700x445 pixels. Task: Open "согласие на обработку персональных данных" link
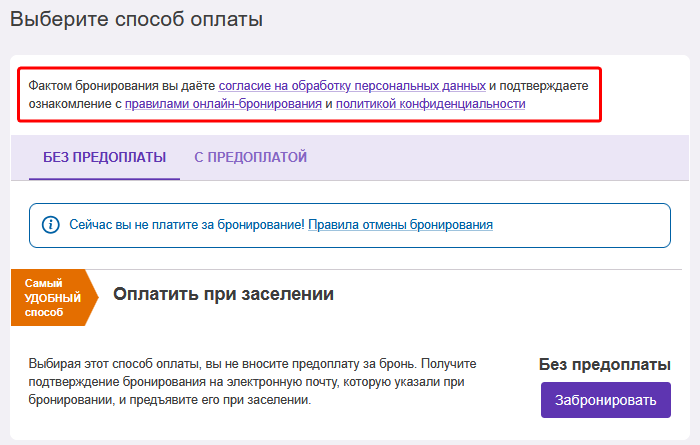[x=352, y=85]
